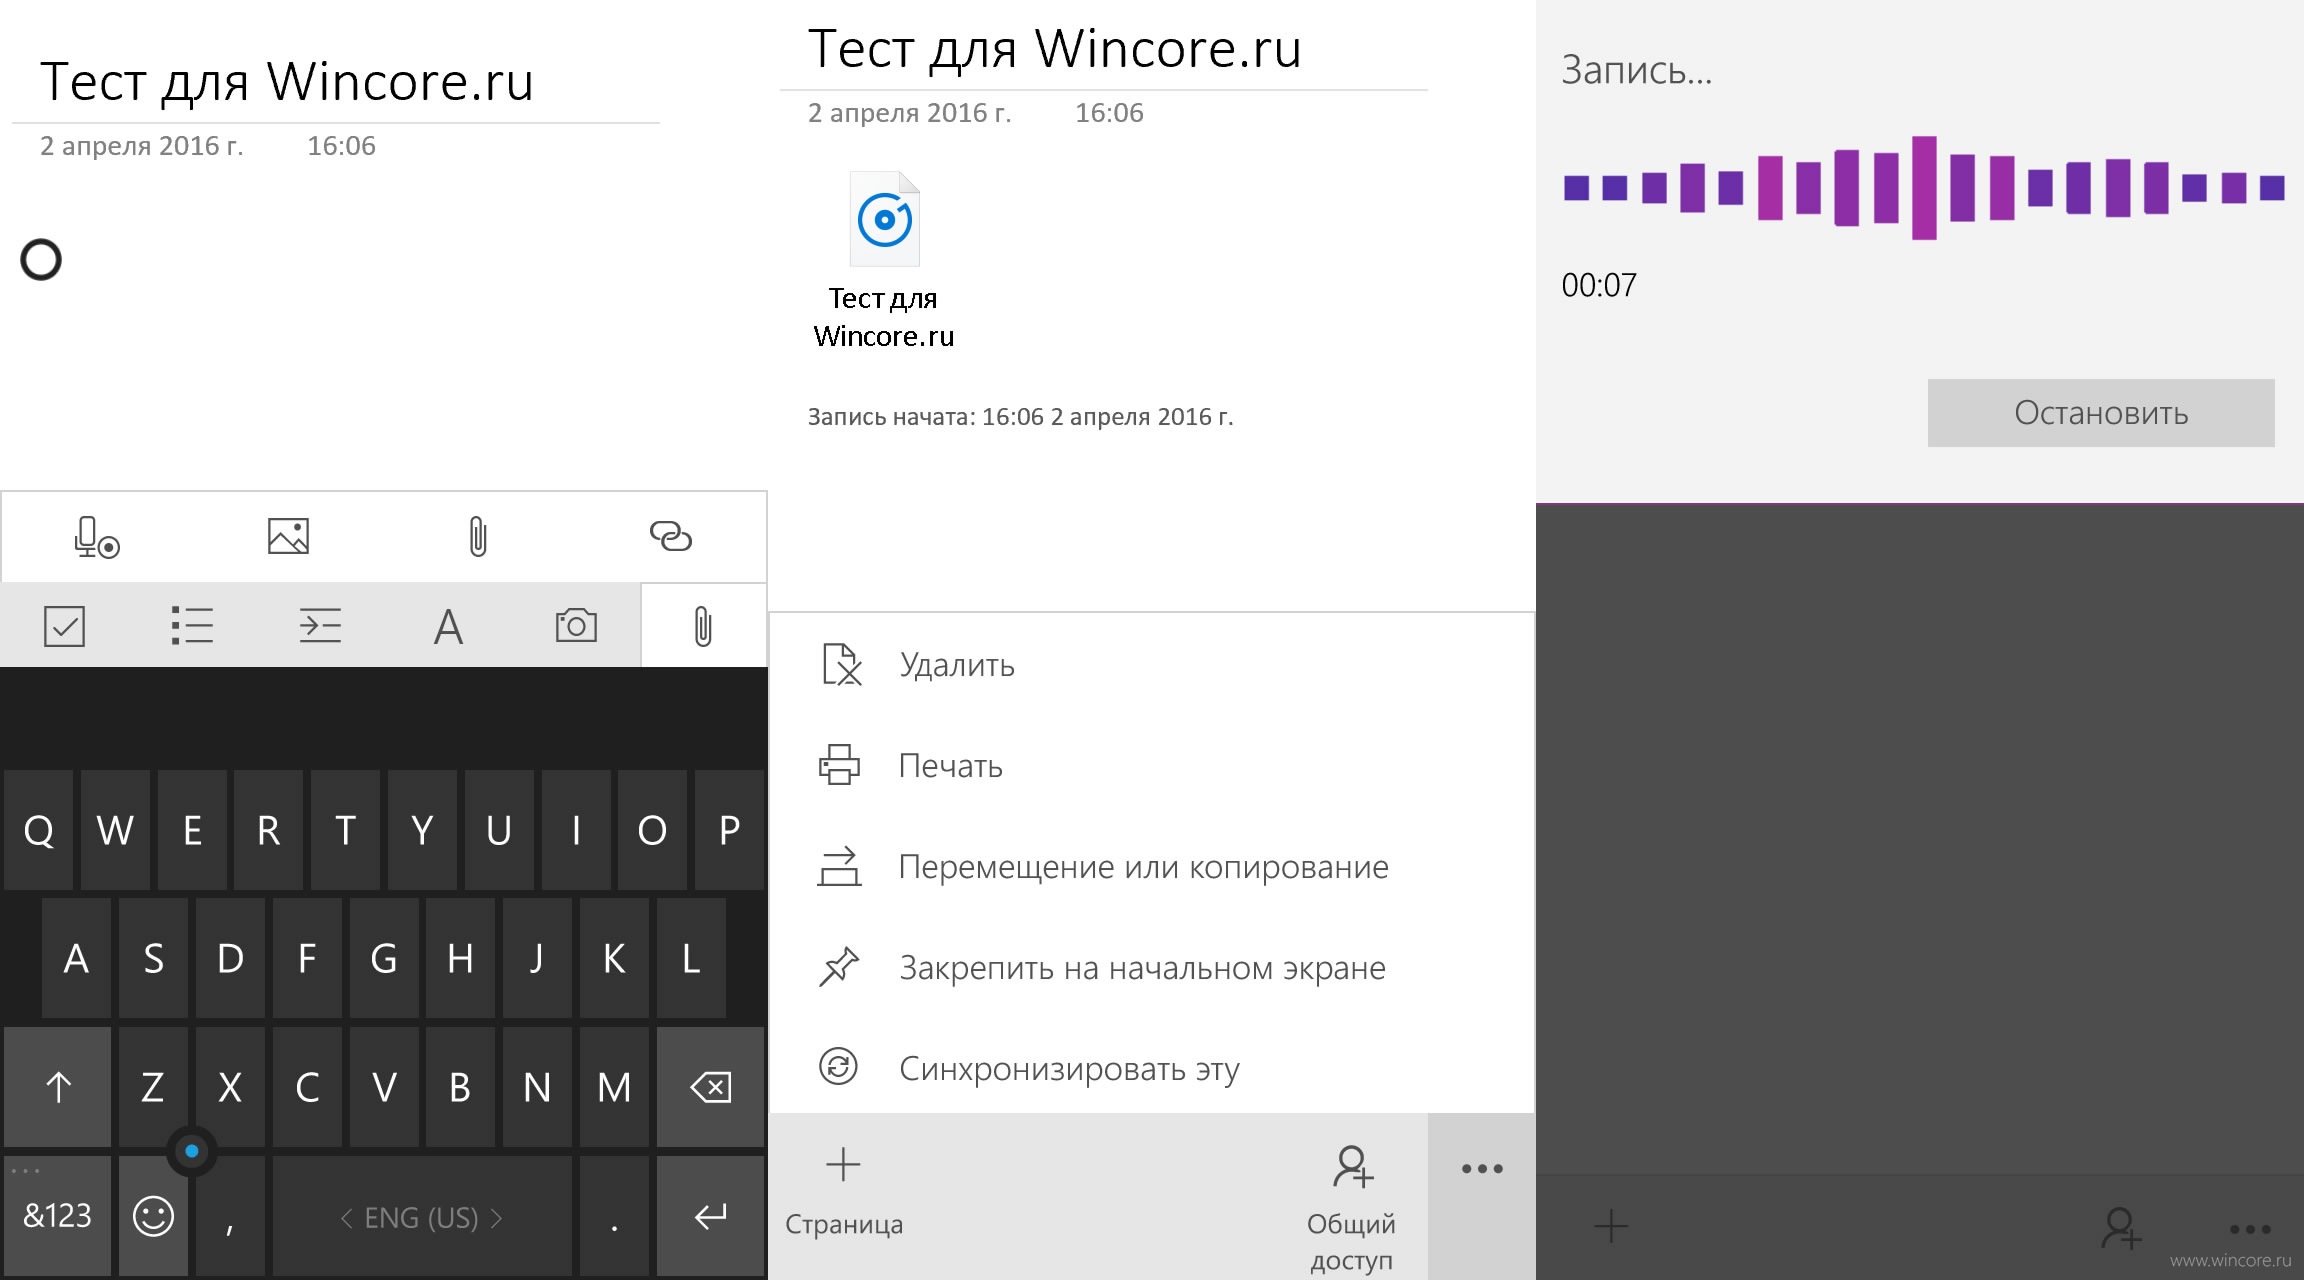Tap the Shift key on keyboard
This screenshot has width=2304, height=1280.
click(x=58, y=1087)
